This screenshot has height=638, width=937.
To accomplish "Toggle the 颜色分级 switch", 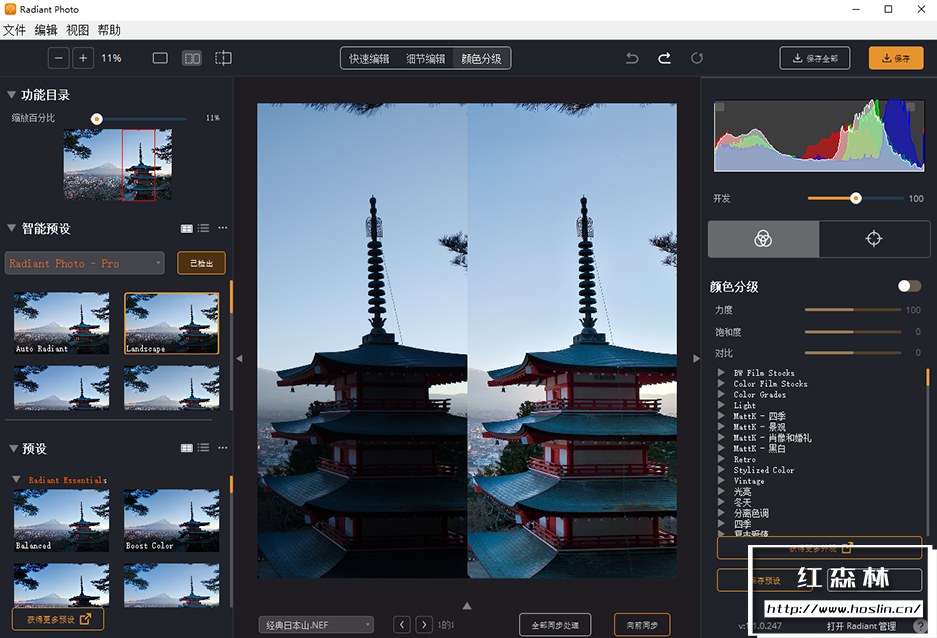I will pyautogui.click(x=909, y=286).
